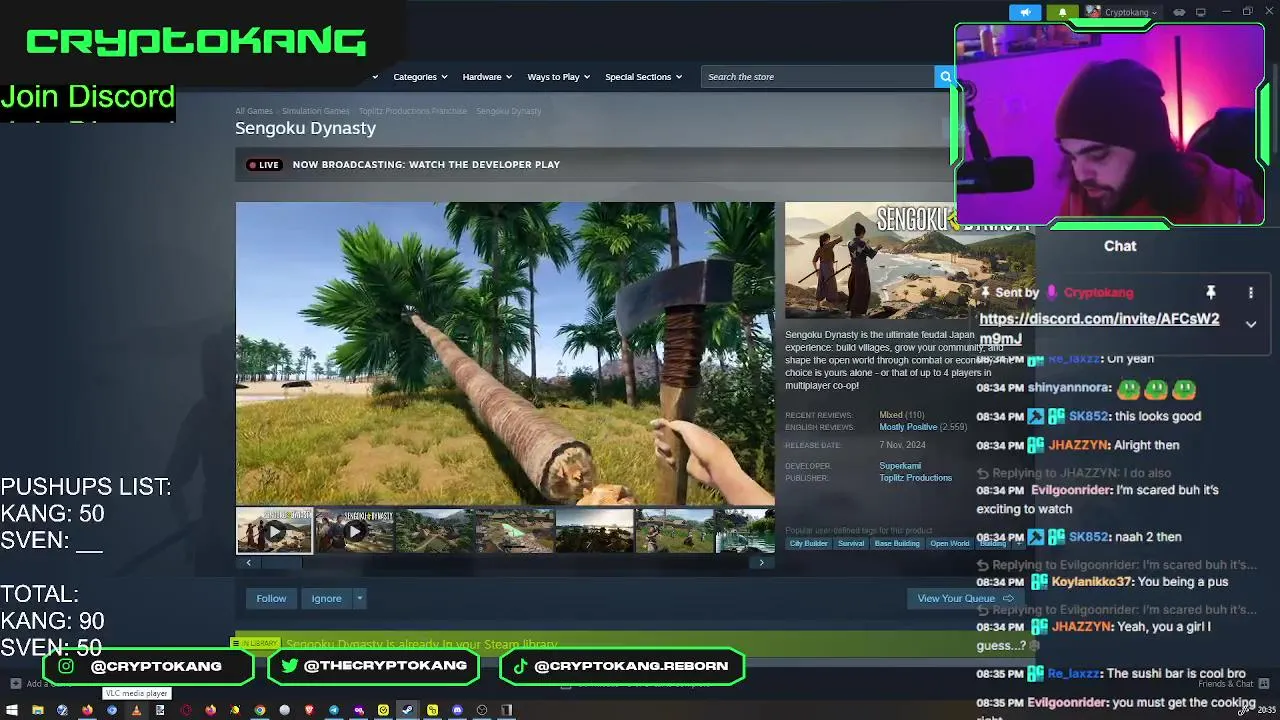Open the dropdown arrow beside Ignore
Viewport: 1280px width, 720px height.
coord(359,598)
